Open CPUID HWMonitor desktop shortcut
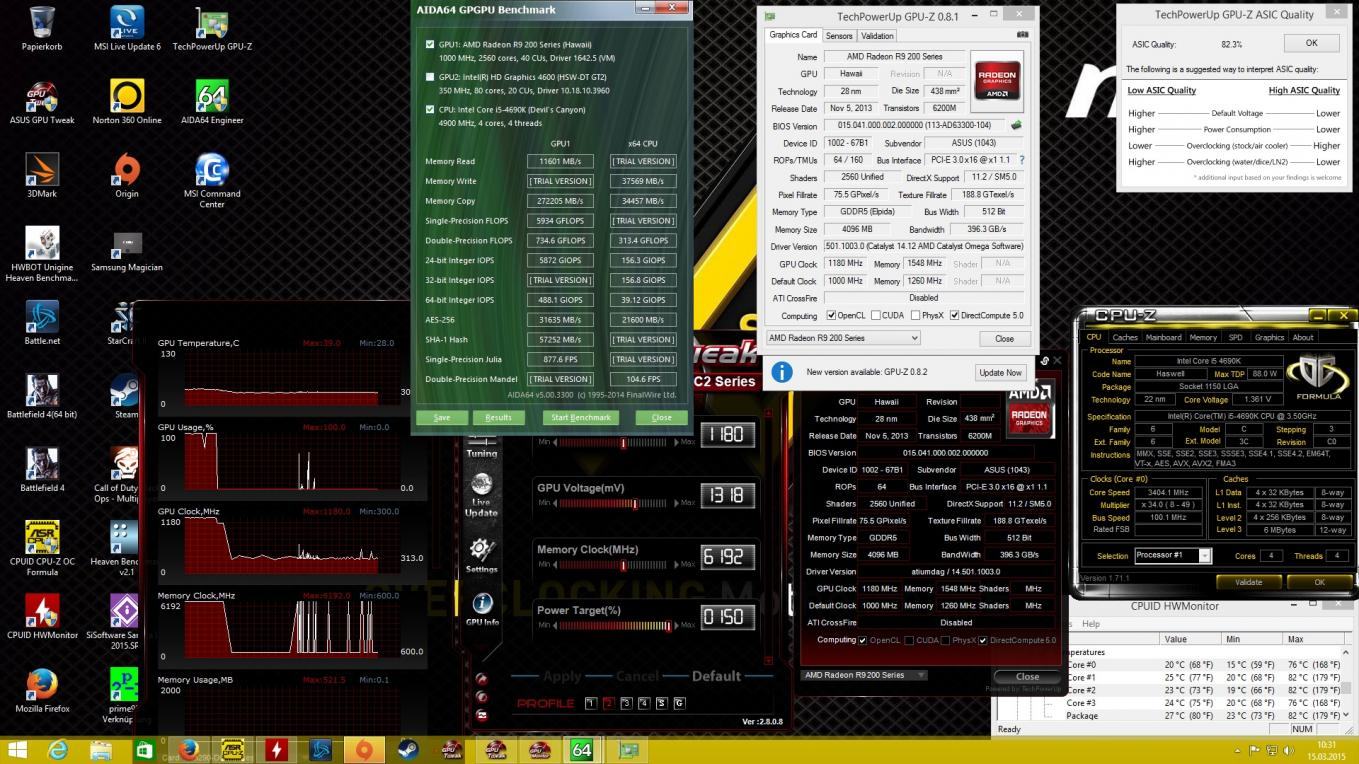This screenshot has height=764, width=1359. coord(42,617)
